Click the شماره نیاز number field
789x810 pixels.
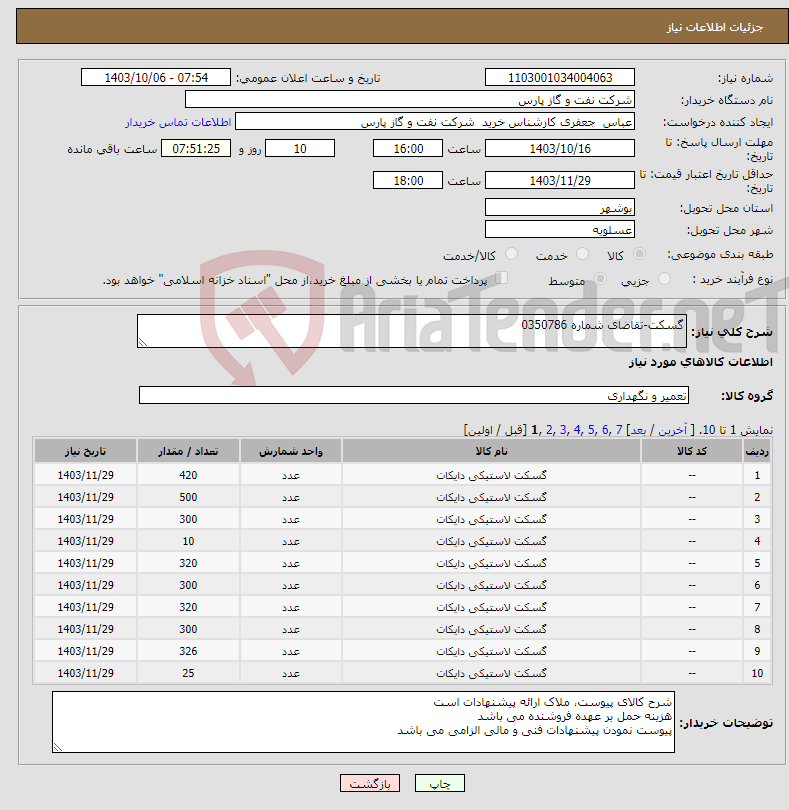coord(560,77)
